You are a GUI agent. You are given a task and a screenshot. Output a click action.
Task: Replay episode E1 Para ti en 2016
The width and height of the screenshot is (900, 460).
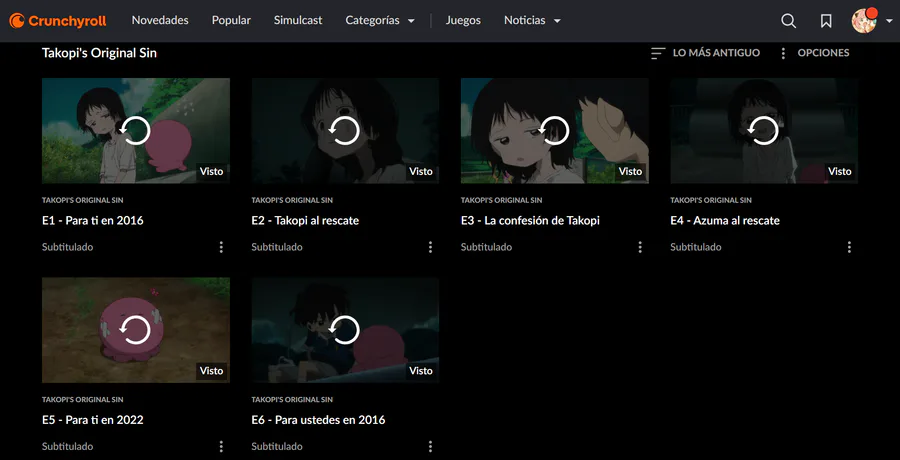135,131
